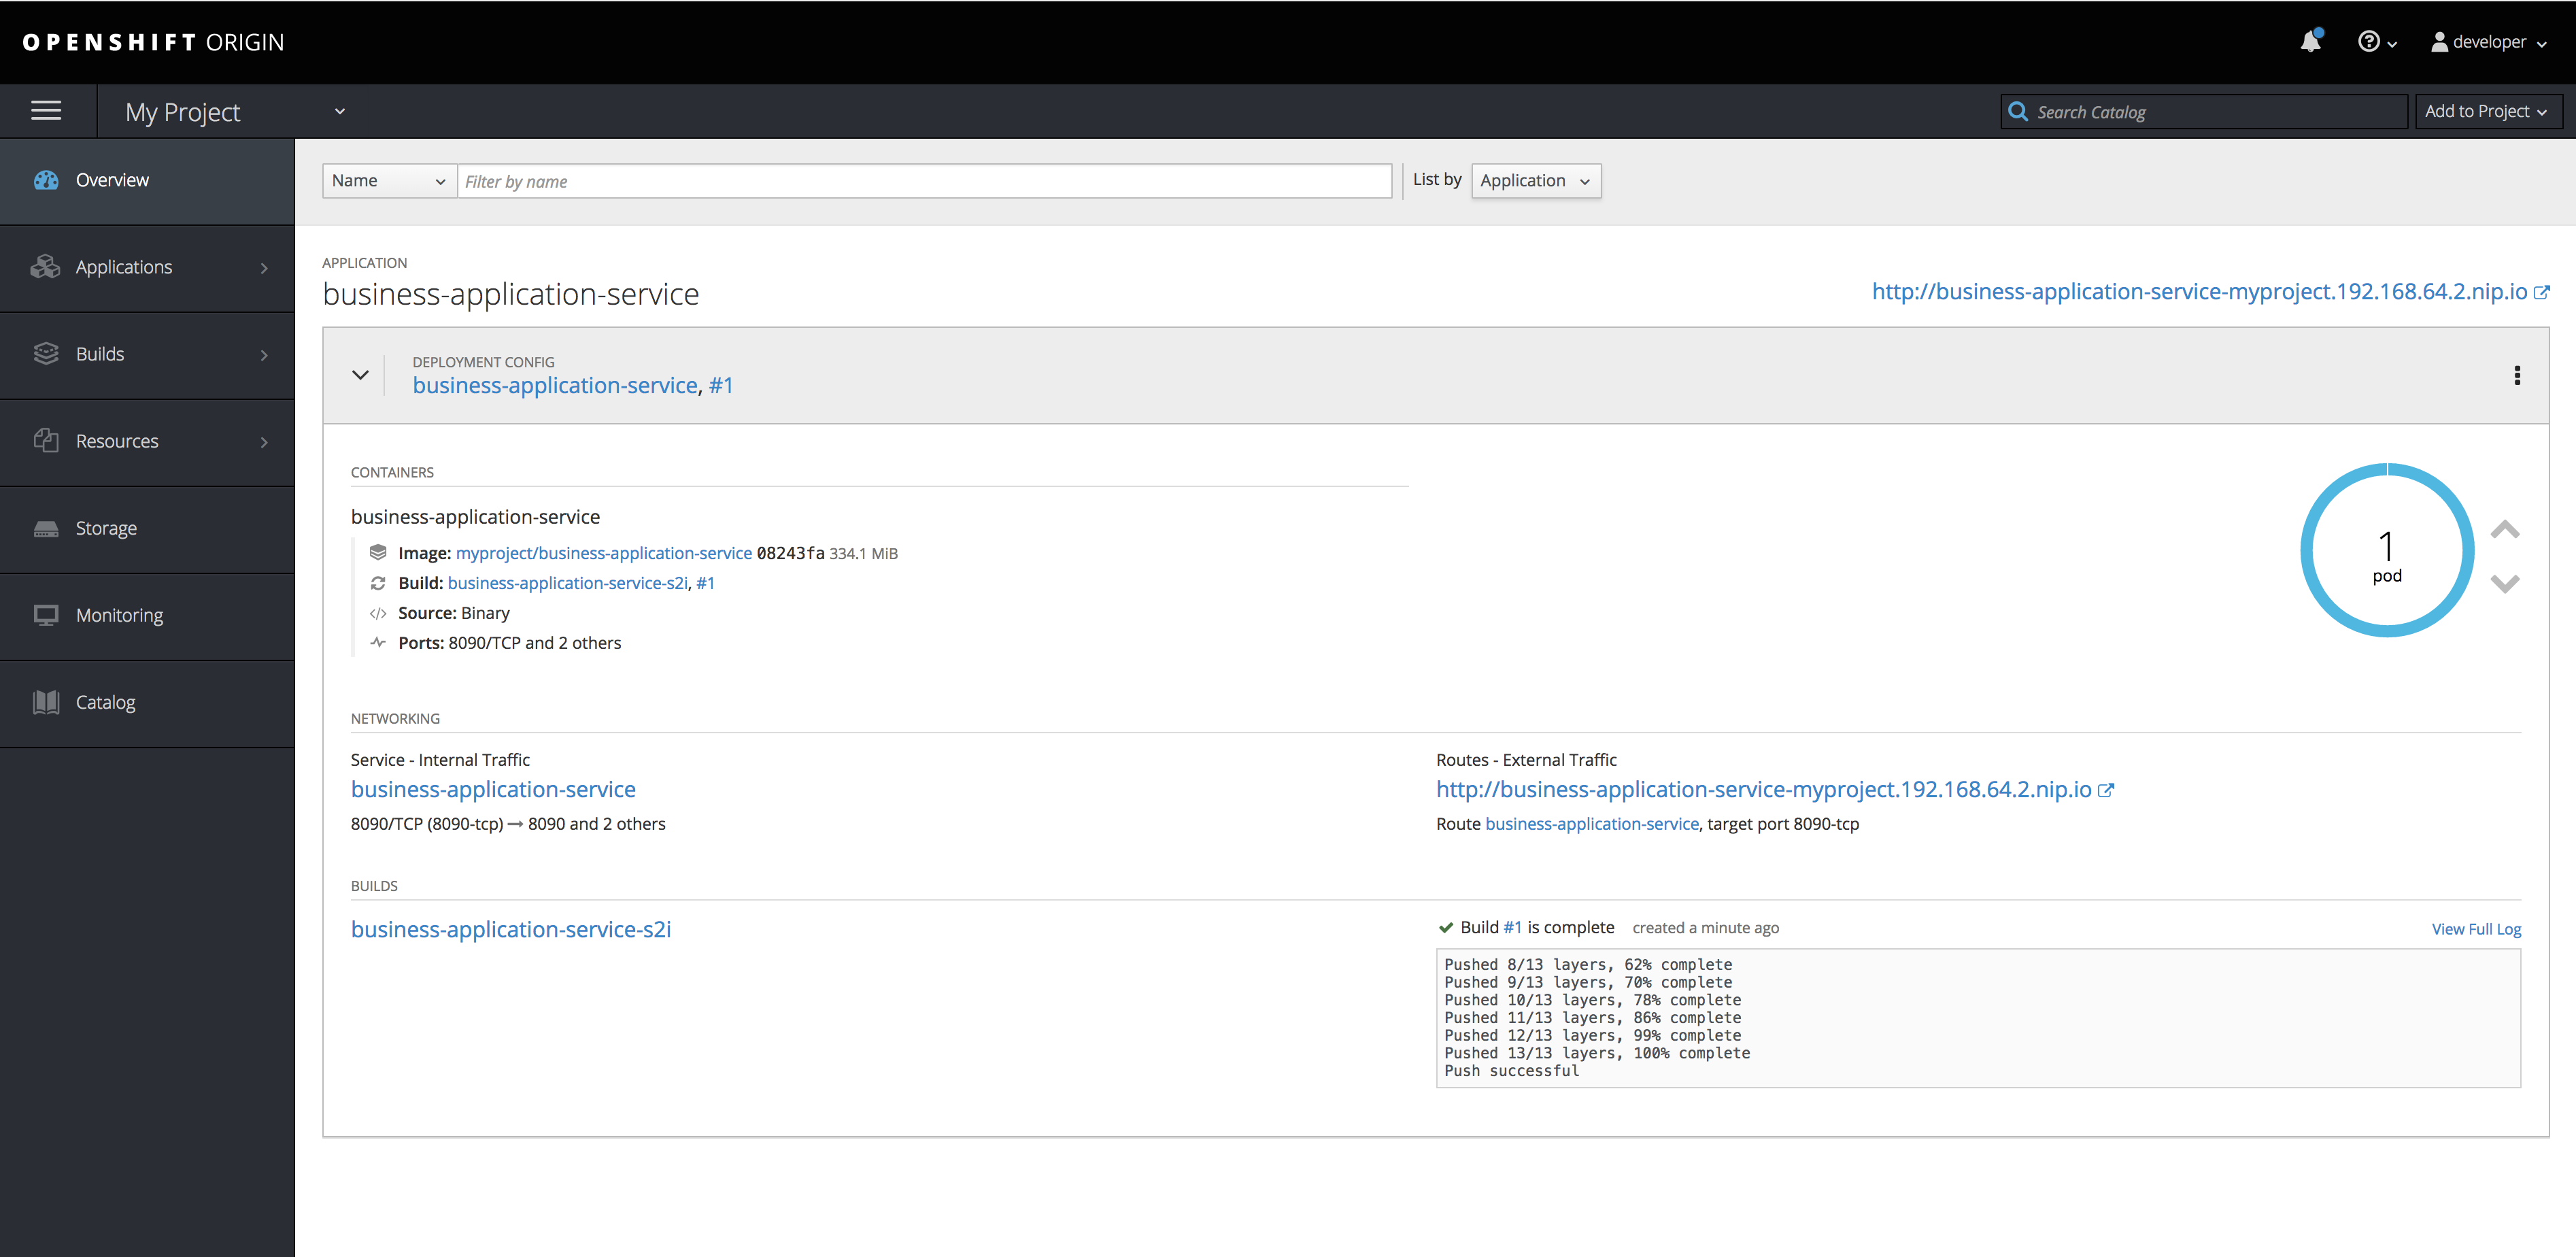The image size is (2576, 1257).
Task: Click the notifications bell icon
Action: (2310, 42)
